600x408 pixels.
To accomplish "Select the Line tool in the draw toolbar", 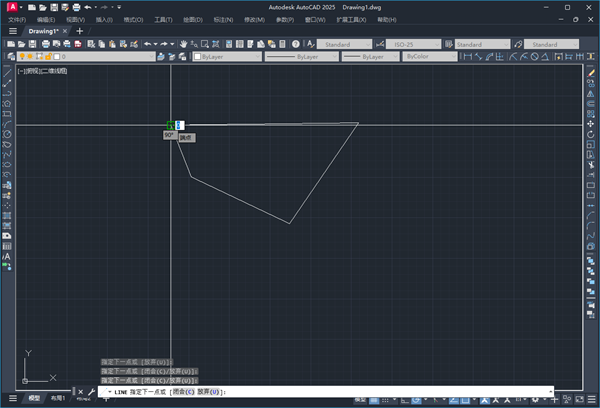I will click(x=7, y=73).
